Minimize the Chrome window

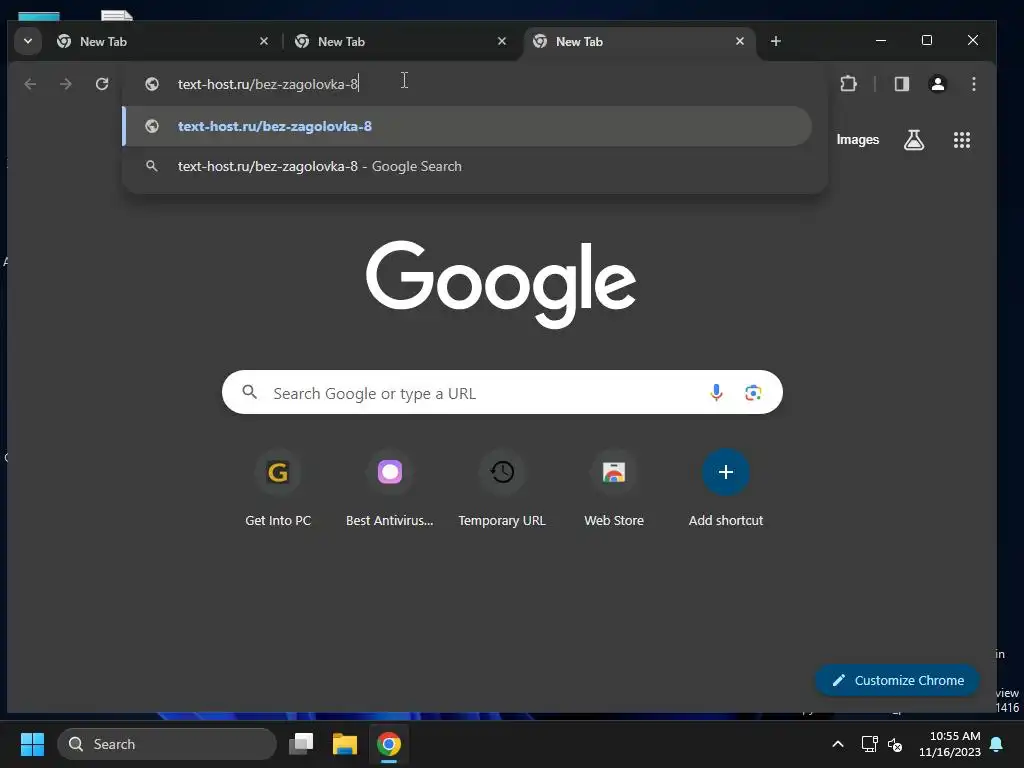[881, 40]
